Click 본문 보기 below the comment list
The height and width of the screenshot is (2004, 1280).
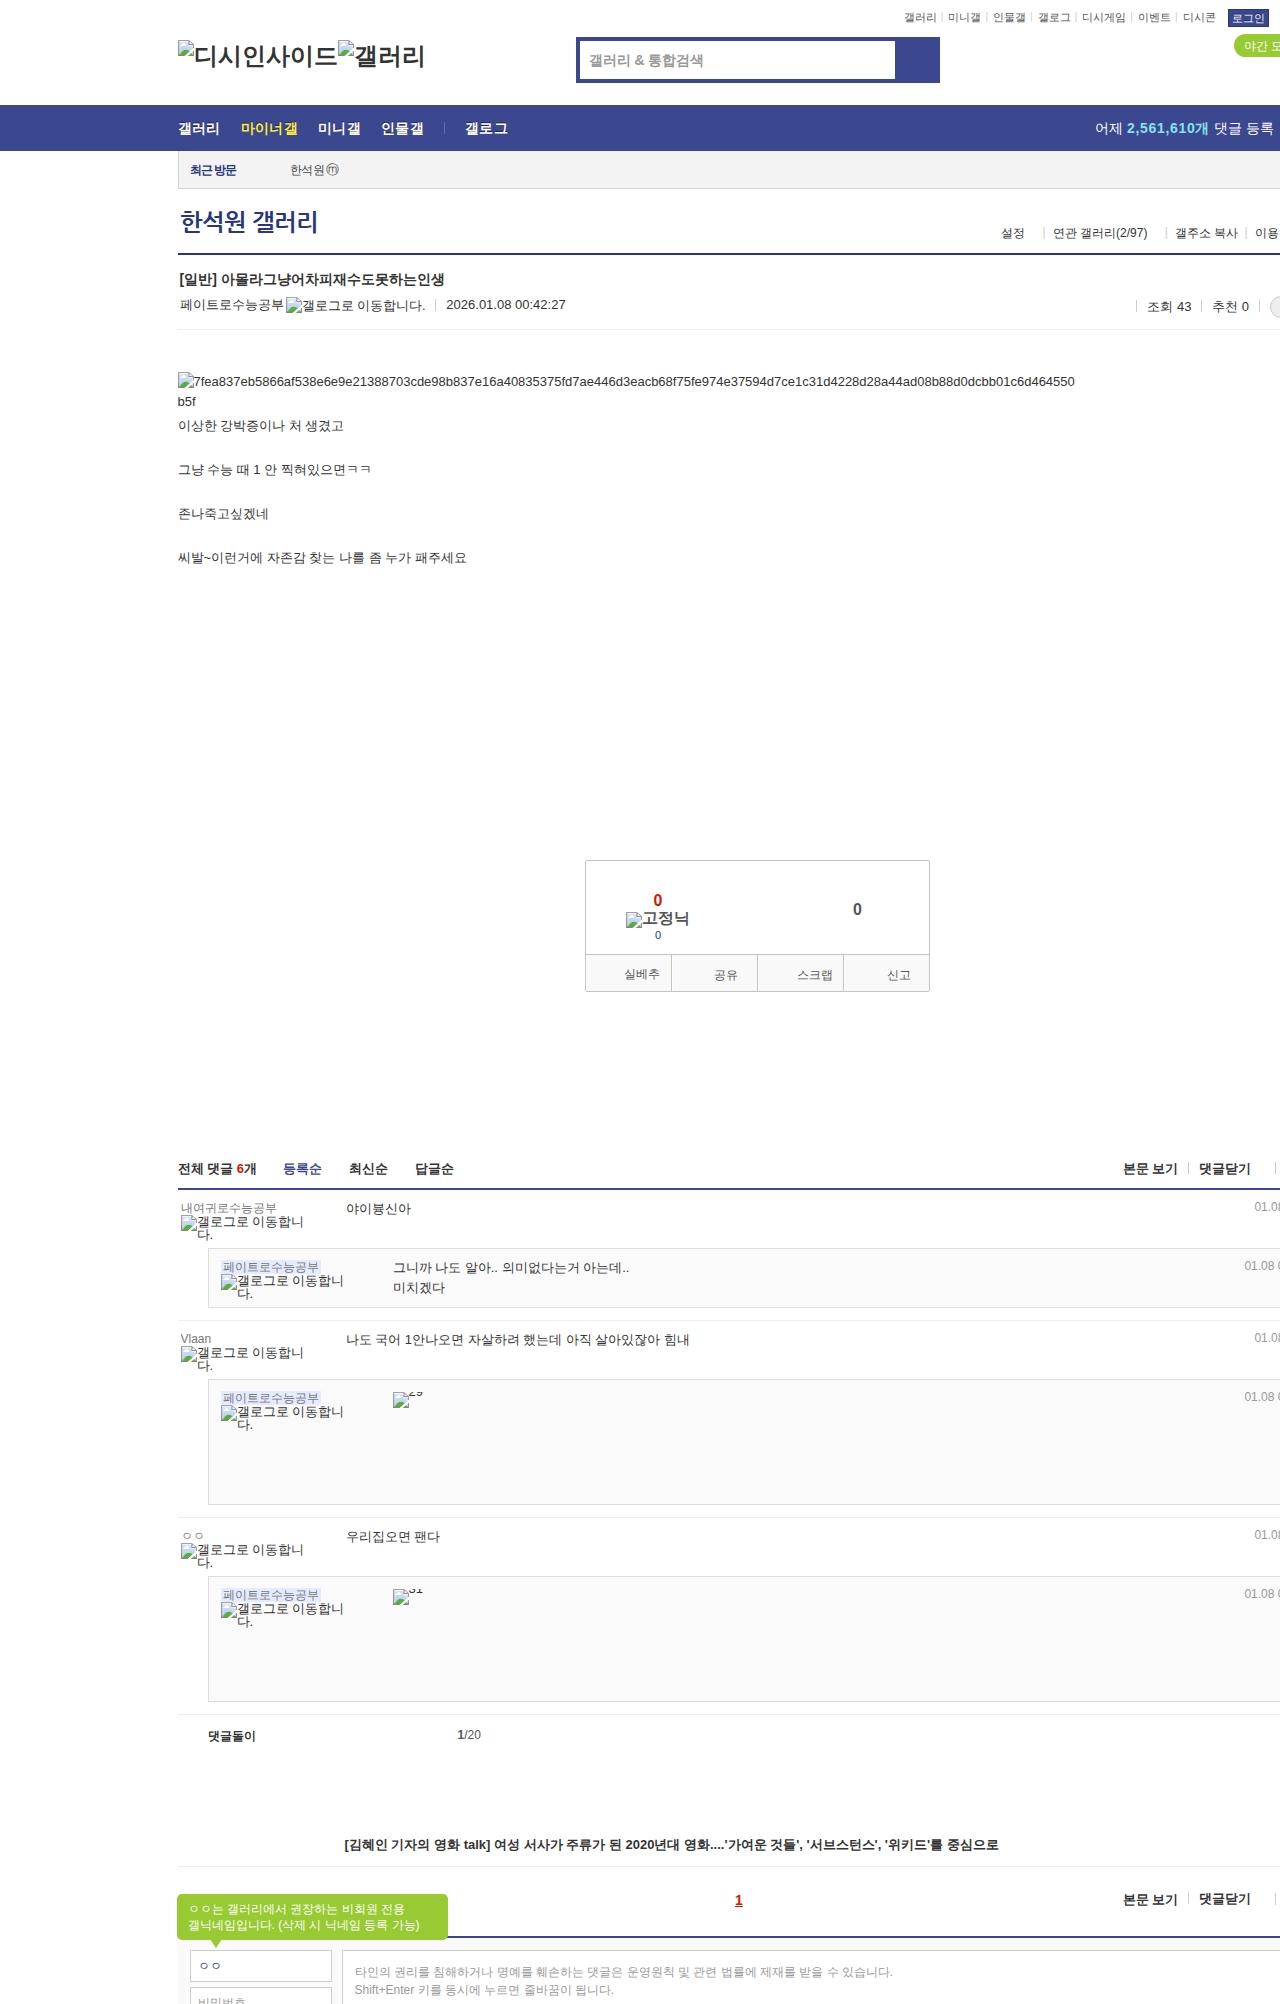[x=1150, y=1899]
